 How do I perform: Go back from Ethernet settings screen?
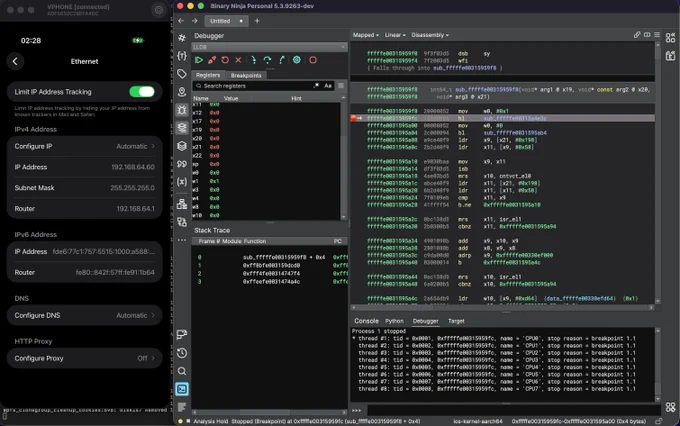pos(15,61)
